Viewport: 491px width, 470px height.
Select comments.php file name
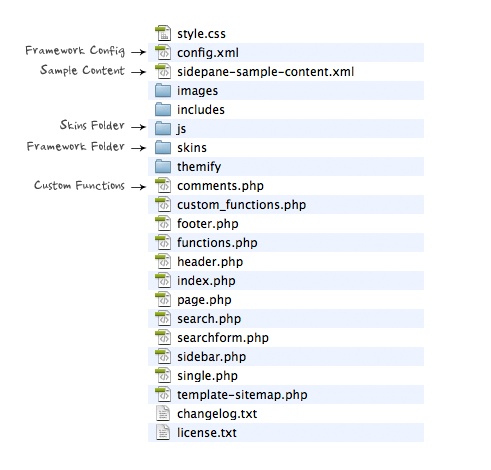pos(220,186)
